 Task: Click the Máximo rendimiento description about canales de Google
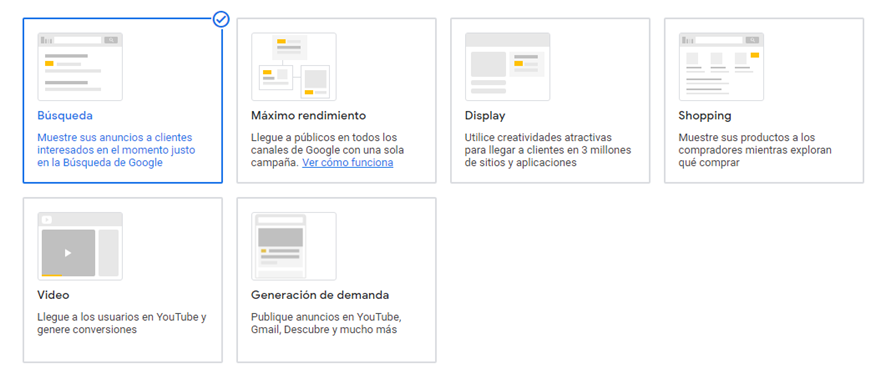coord(327,150)
